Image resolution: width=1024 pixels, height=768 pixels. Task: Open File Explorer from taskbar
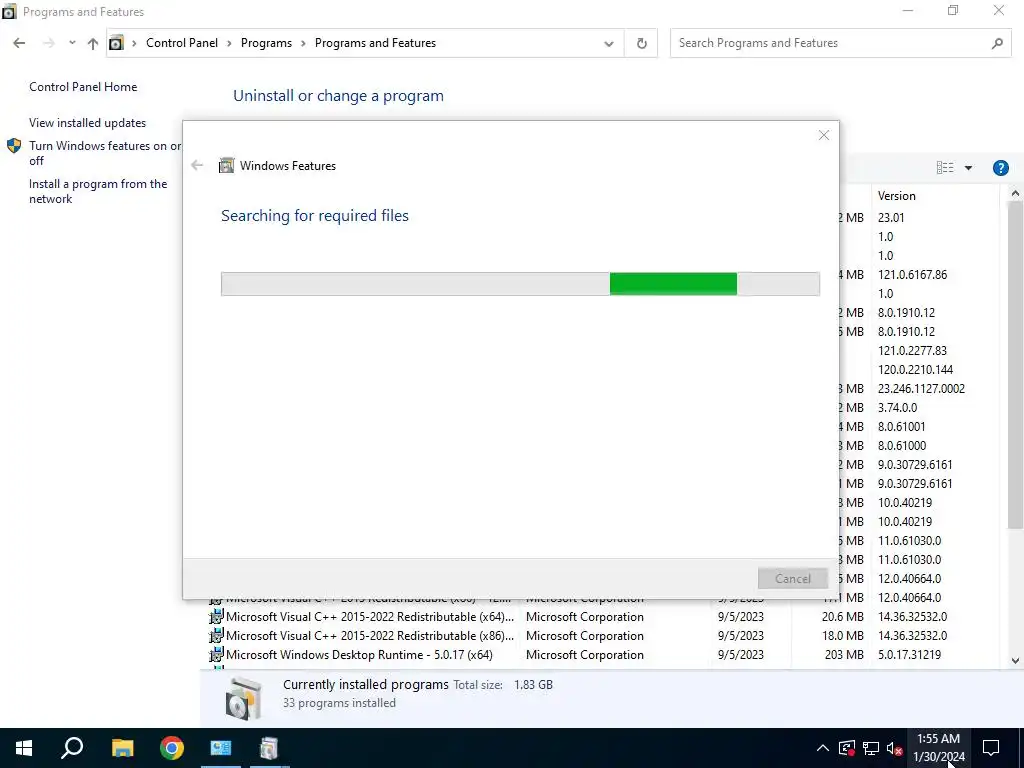[122, 748]
